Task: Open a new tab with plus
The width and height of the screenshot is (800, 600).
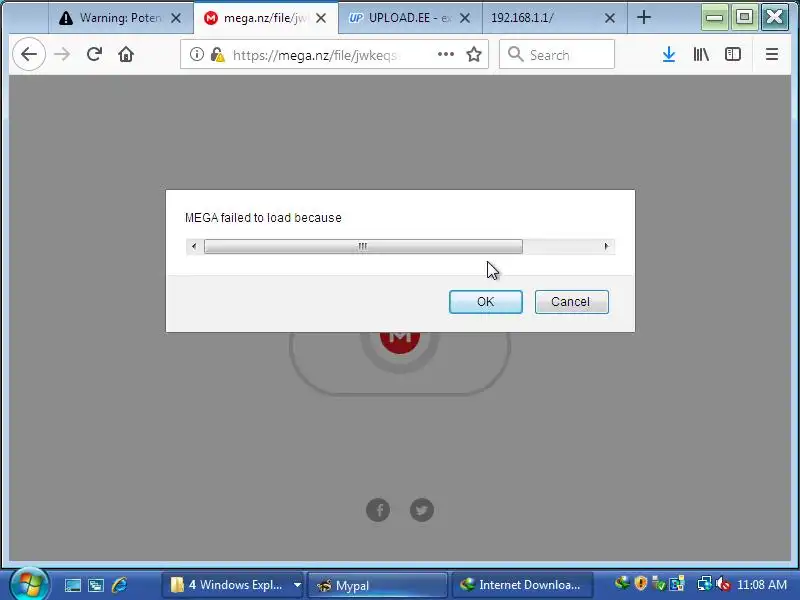Action: (x=644, y=17)
